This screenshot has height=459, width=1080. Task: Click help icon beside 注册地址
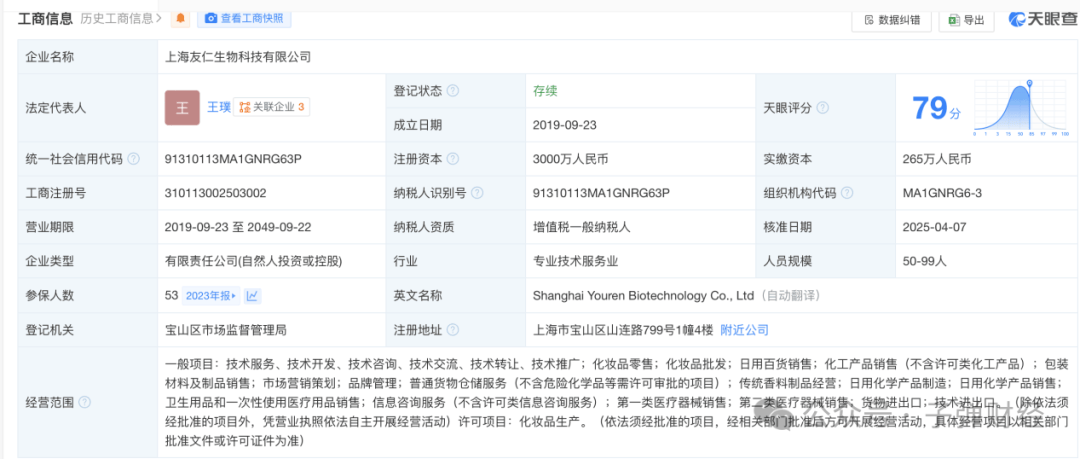(x=453, y=329)
